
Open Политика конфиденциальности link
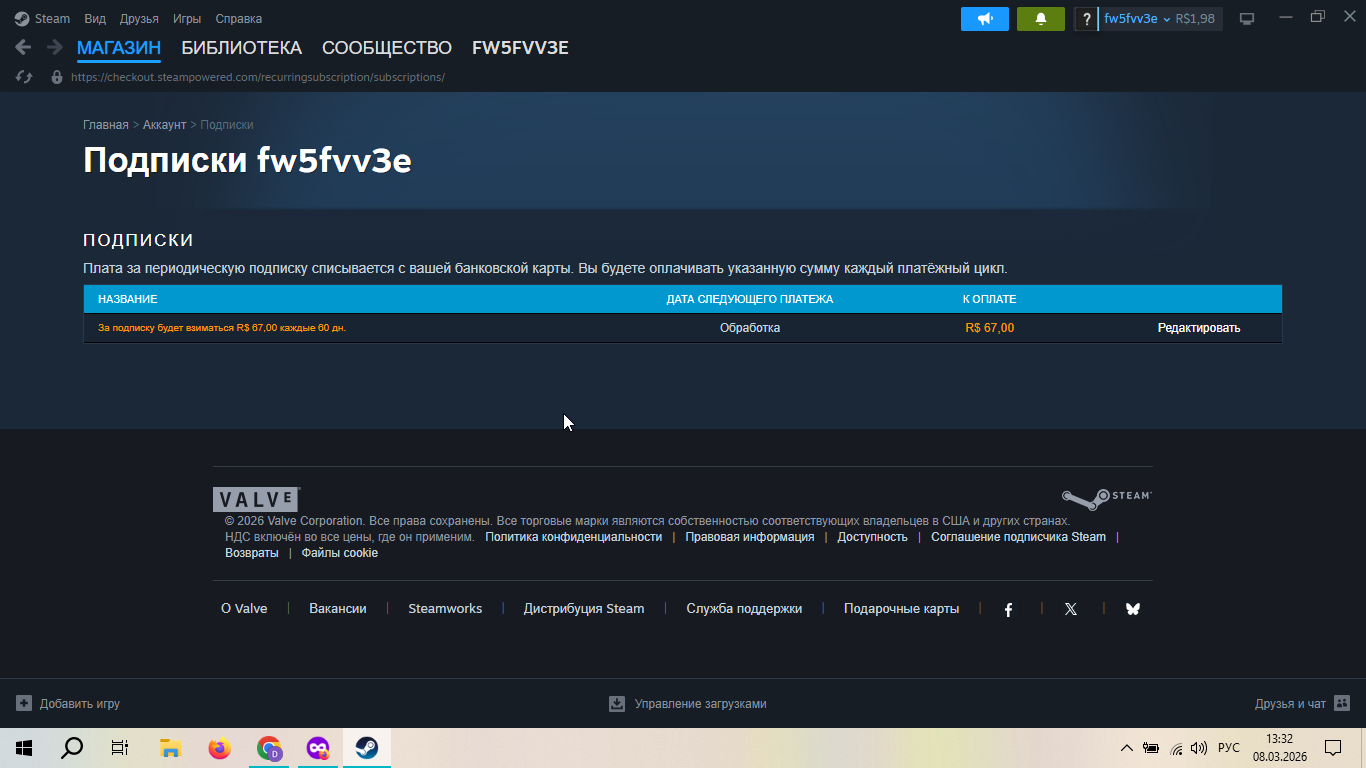(x=574, y=537)
